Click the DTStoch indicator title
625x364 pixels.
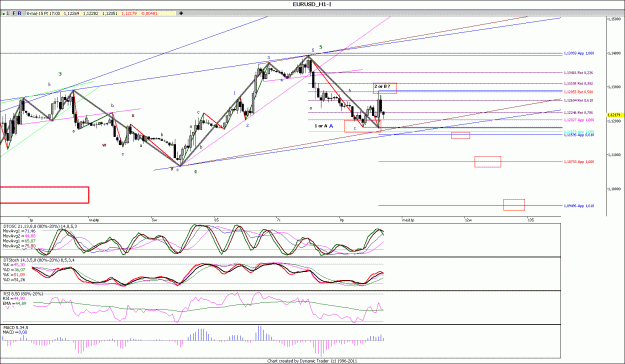(x=38, y=260)
